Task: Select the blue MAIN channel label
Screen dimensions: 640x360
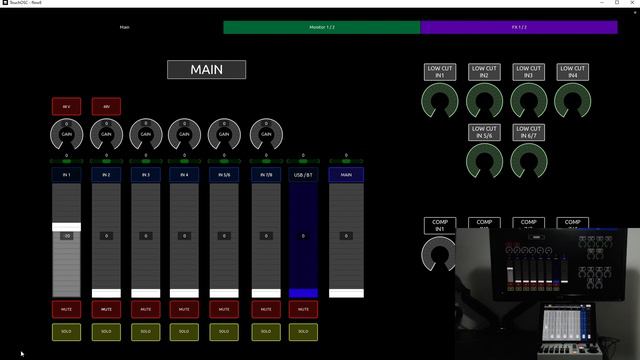Action: [x=346, y=175]
